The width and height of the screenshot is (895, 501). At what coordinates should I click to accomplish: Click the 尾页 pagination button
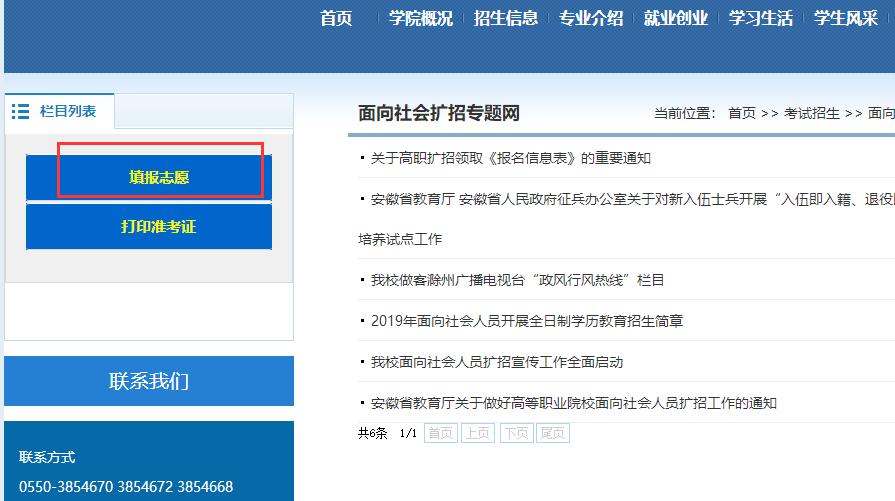553,433
